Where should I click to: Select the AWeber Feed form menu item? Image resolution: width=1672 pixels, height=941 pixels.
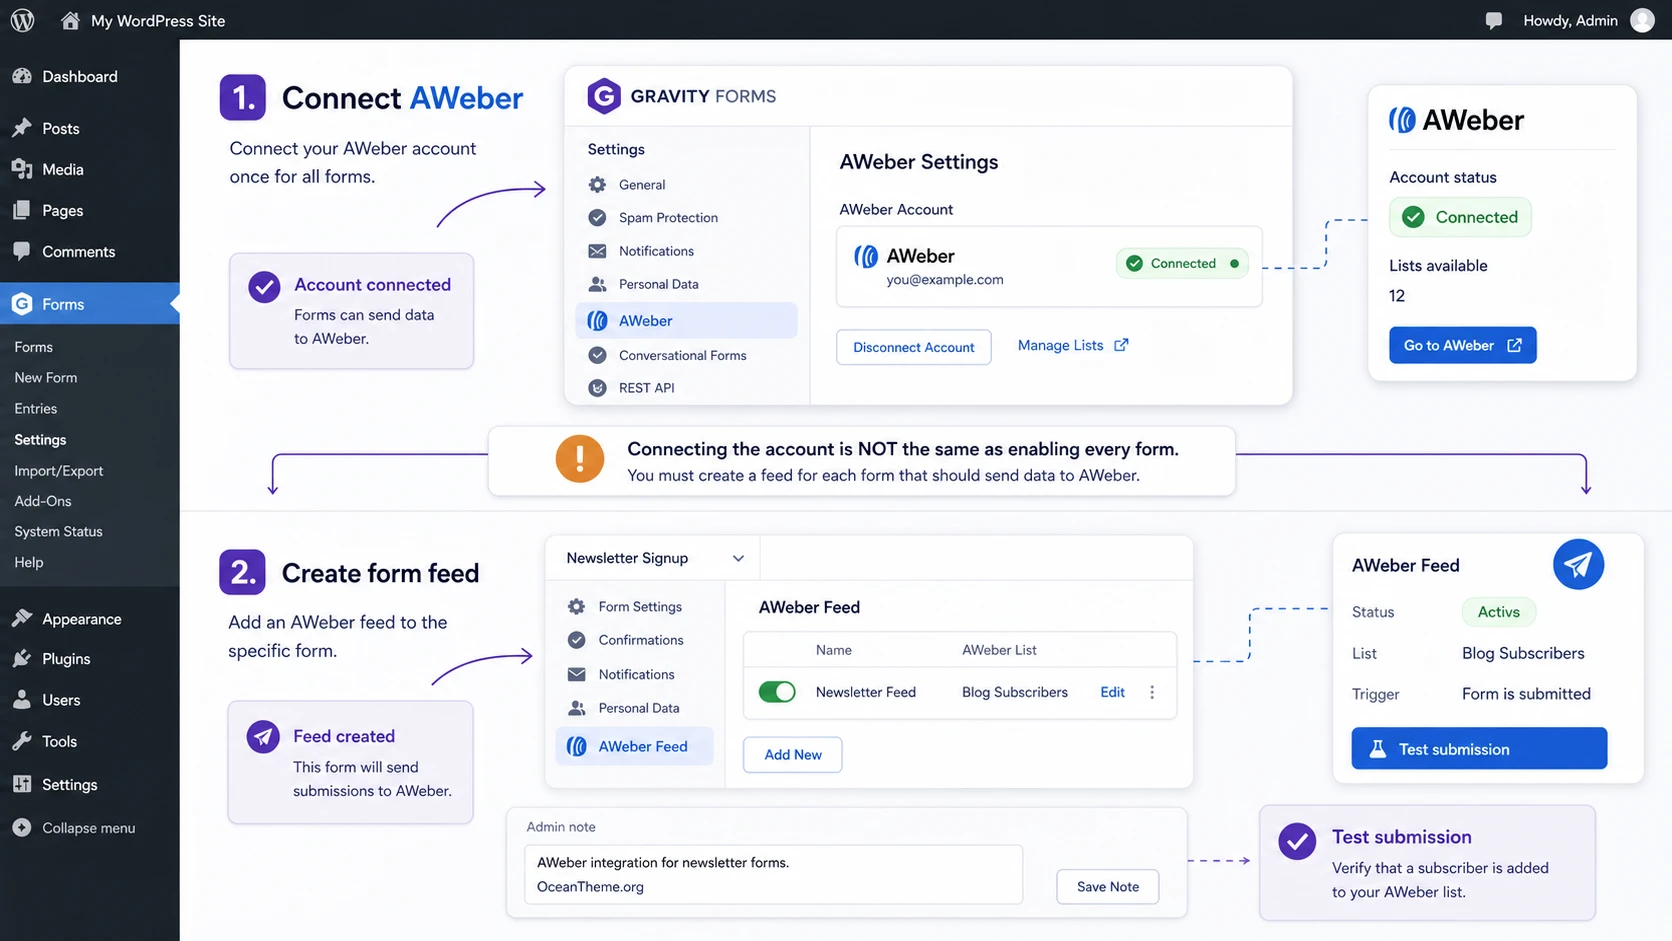634,746
